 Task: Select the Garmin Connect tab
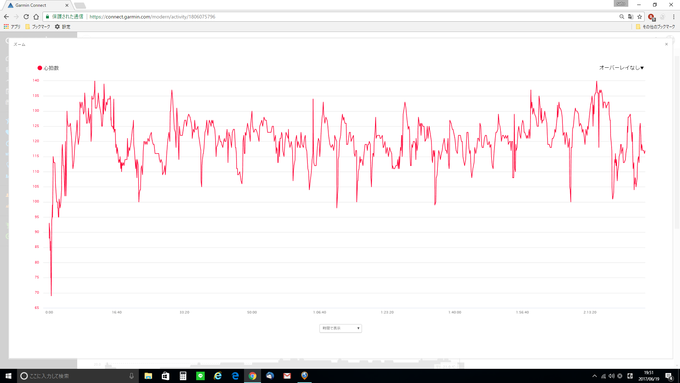pyautogui.click(x=38, y=5)
